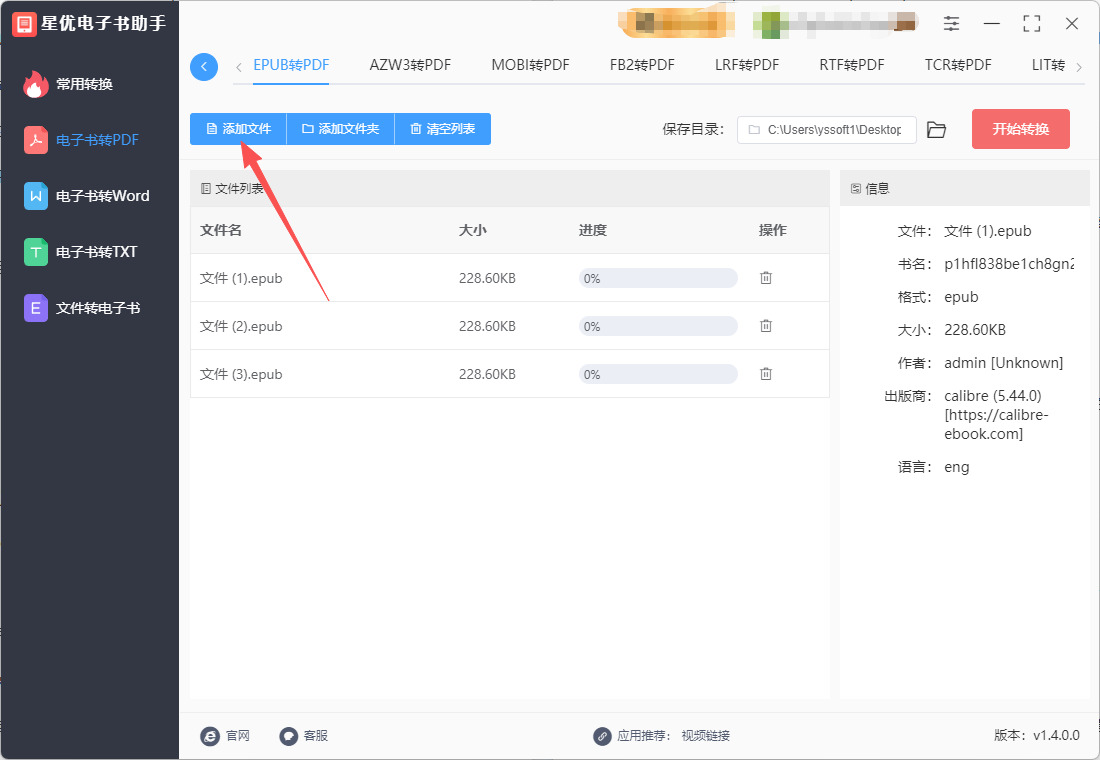Click the 清空列表 button
The image size is (1100, 760).
click(x=443, y=129)
